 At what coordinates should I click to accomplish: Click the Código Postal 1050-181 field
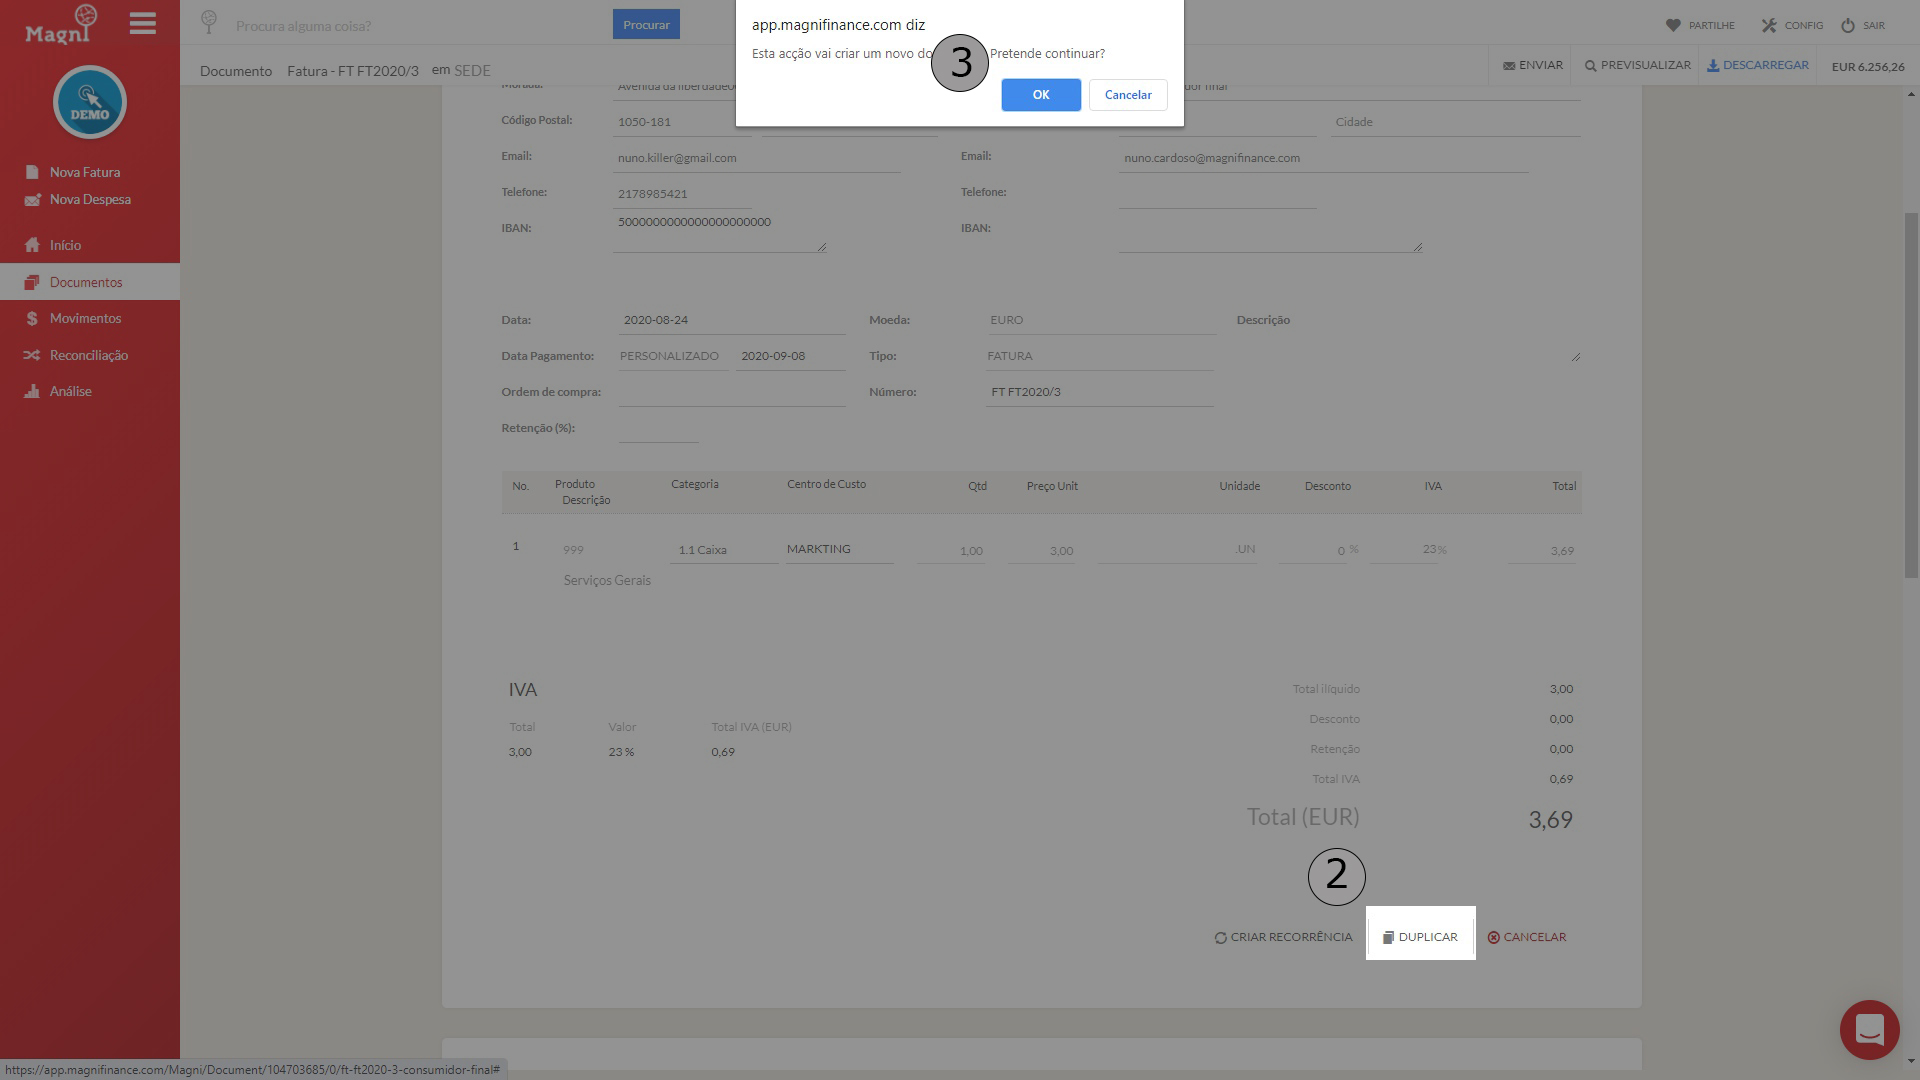pos(682,122)
